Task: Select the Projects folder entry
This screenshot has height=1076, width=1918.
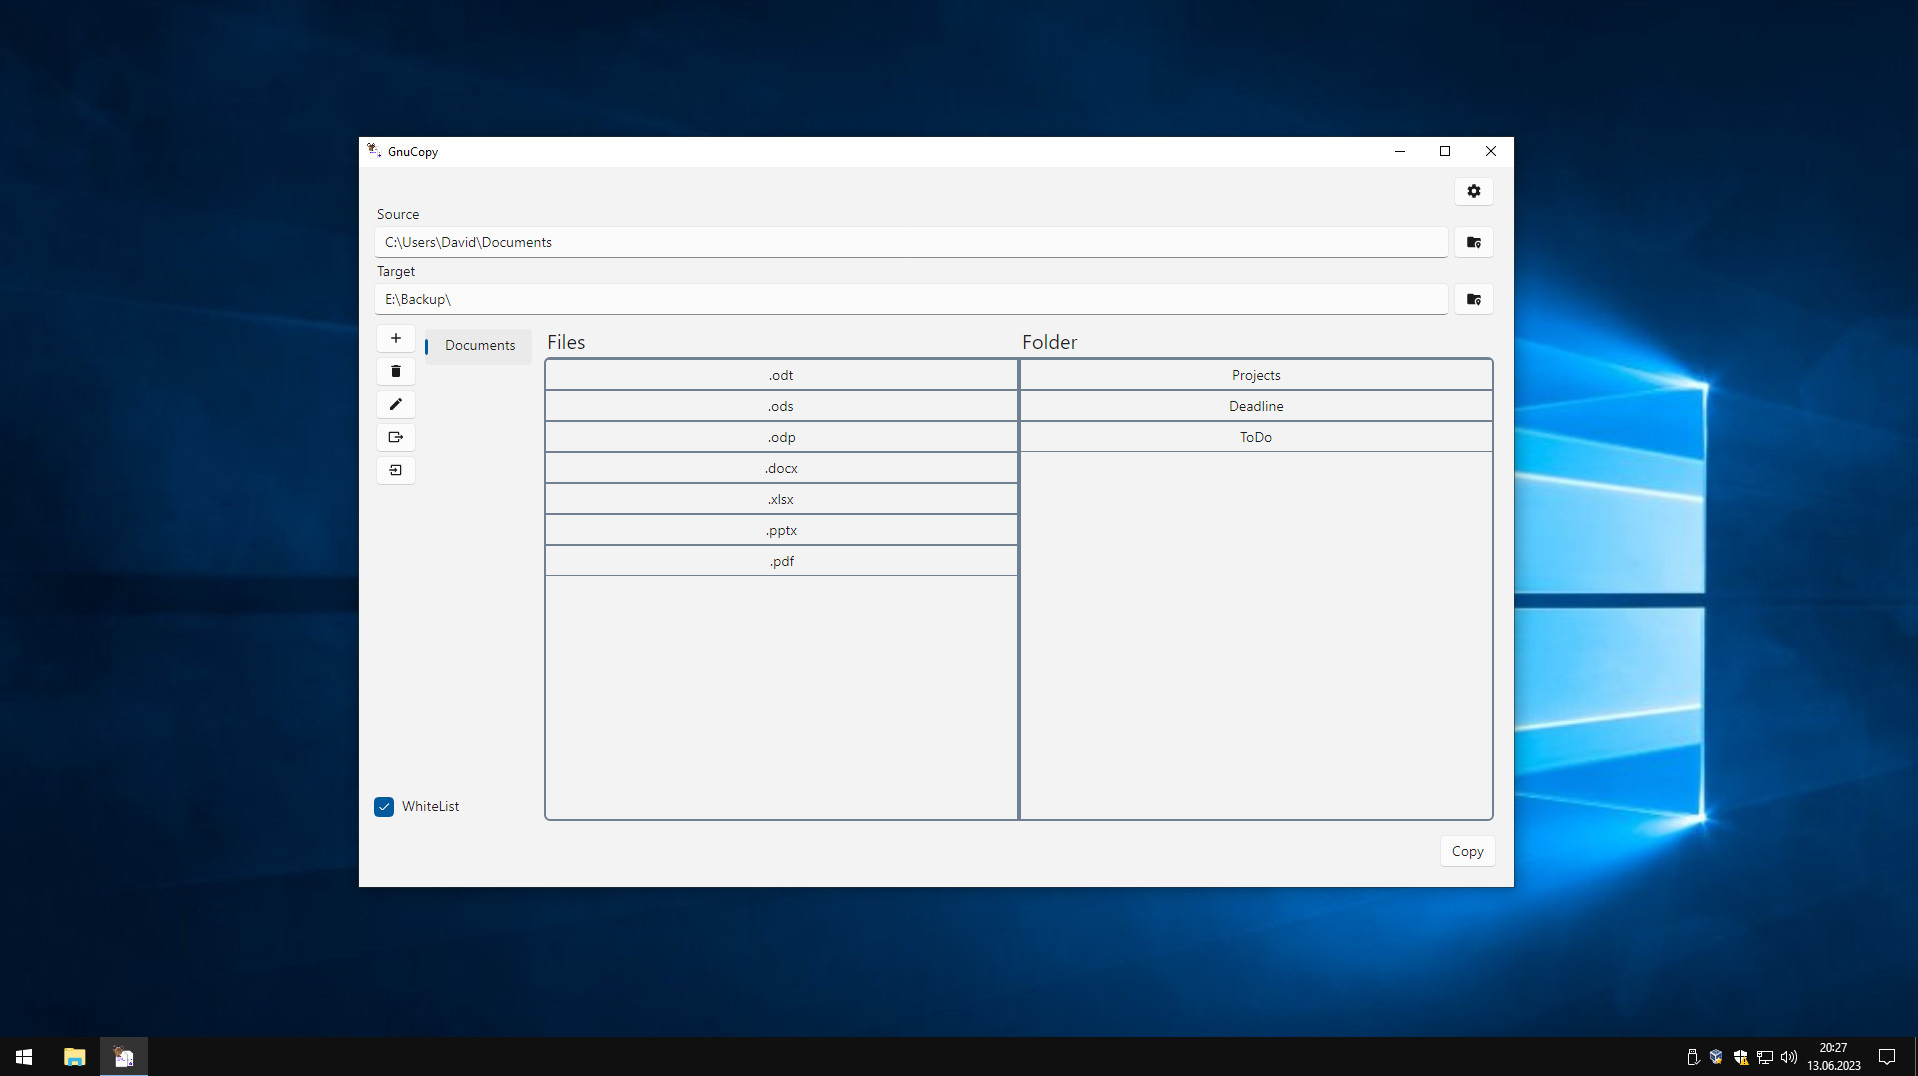Action: point(1255,375)
